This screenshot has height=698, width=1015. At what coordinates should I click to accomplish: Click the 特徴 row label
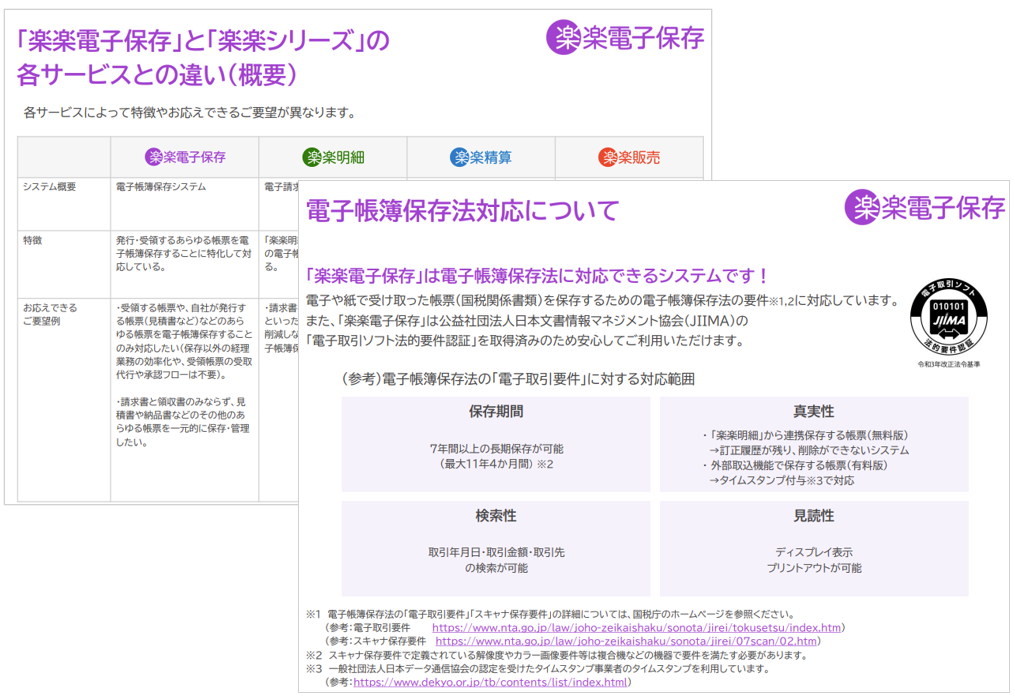[34, 241]
